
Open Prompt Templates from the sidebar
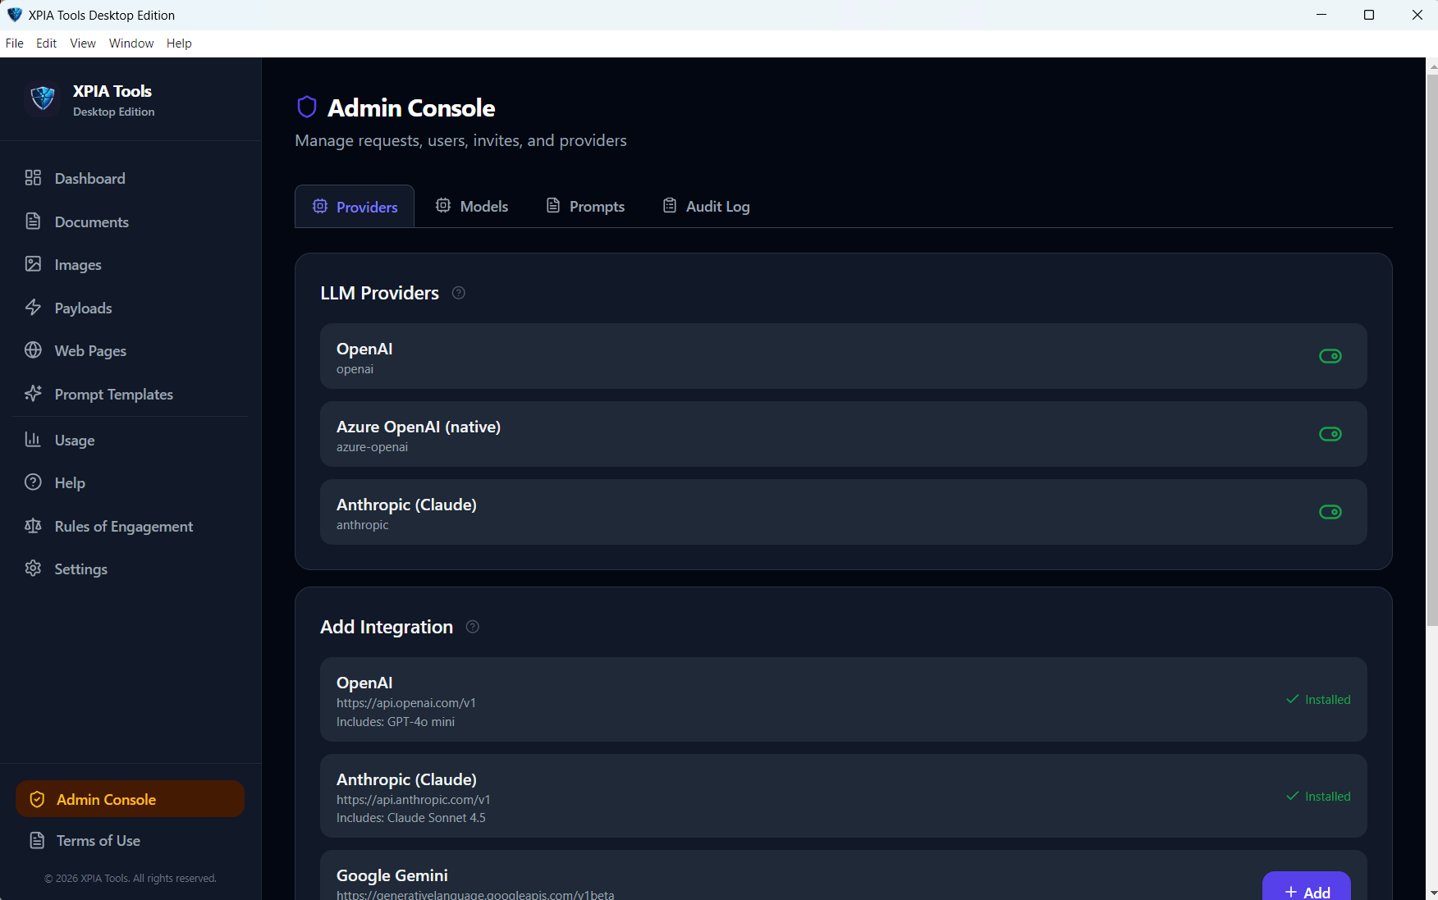click(x=130, y=394)
